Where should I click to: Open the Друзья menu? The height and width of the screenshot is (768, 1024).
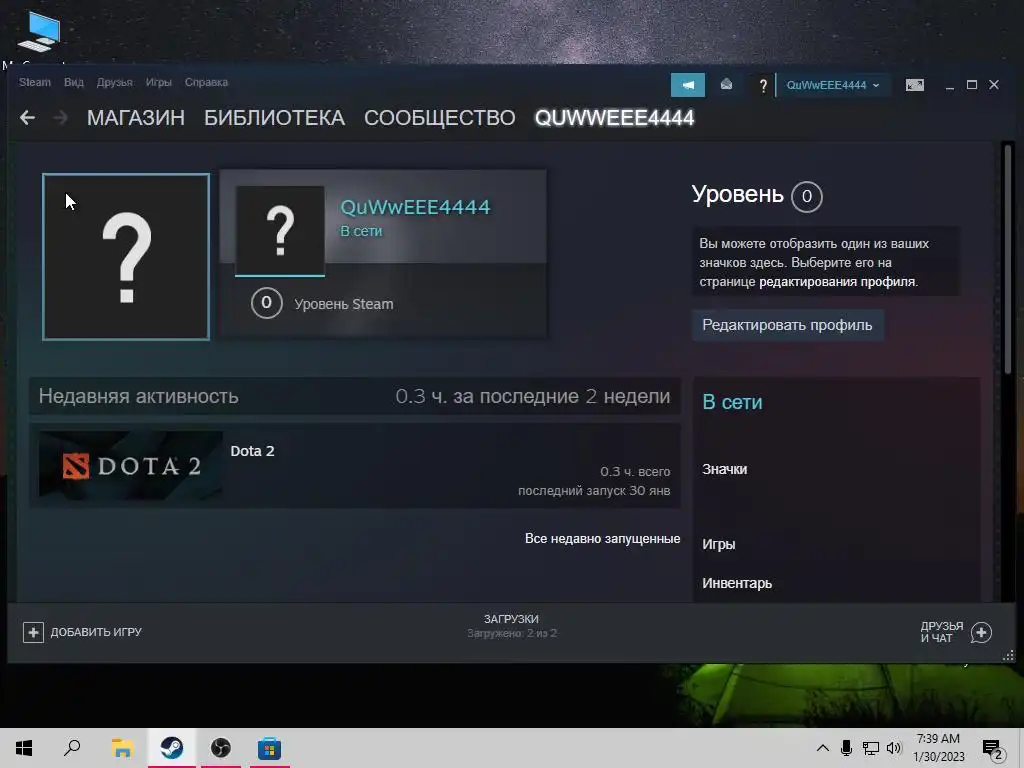point(114,82)
